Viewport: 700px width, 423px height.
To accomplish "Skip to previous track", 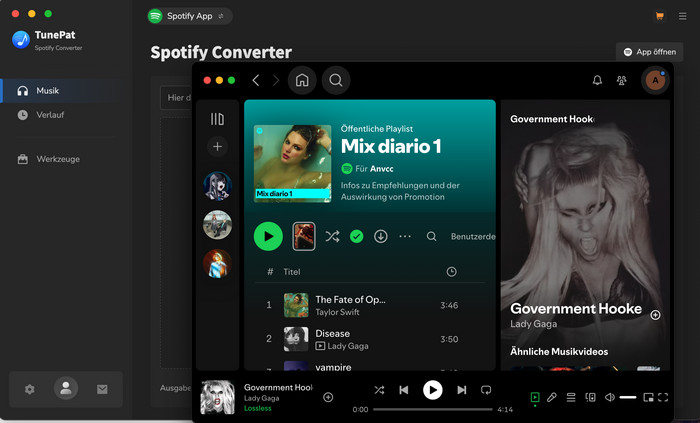I will point(404,390).
